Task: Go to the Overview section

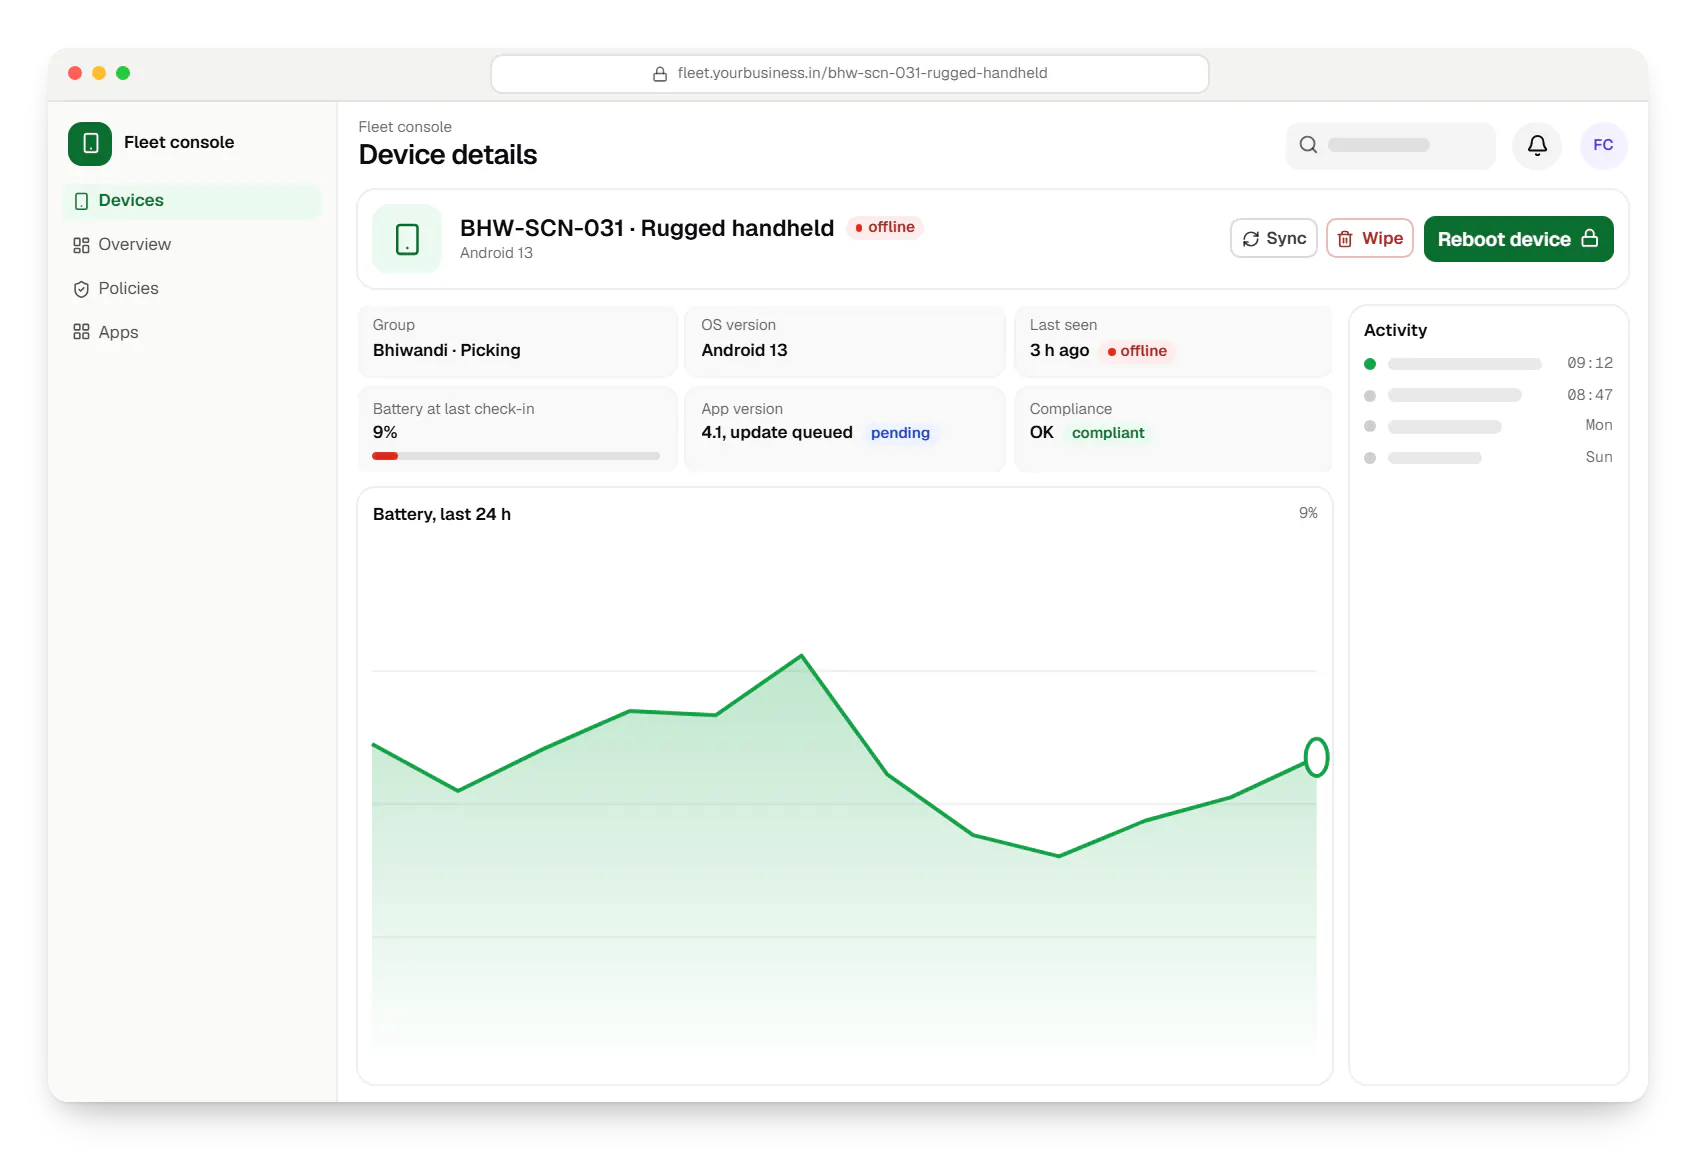Action: pyautogui.click(x=192, y=245)
